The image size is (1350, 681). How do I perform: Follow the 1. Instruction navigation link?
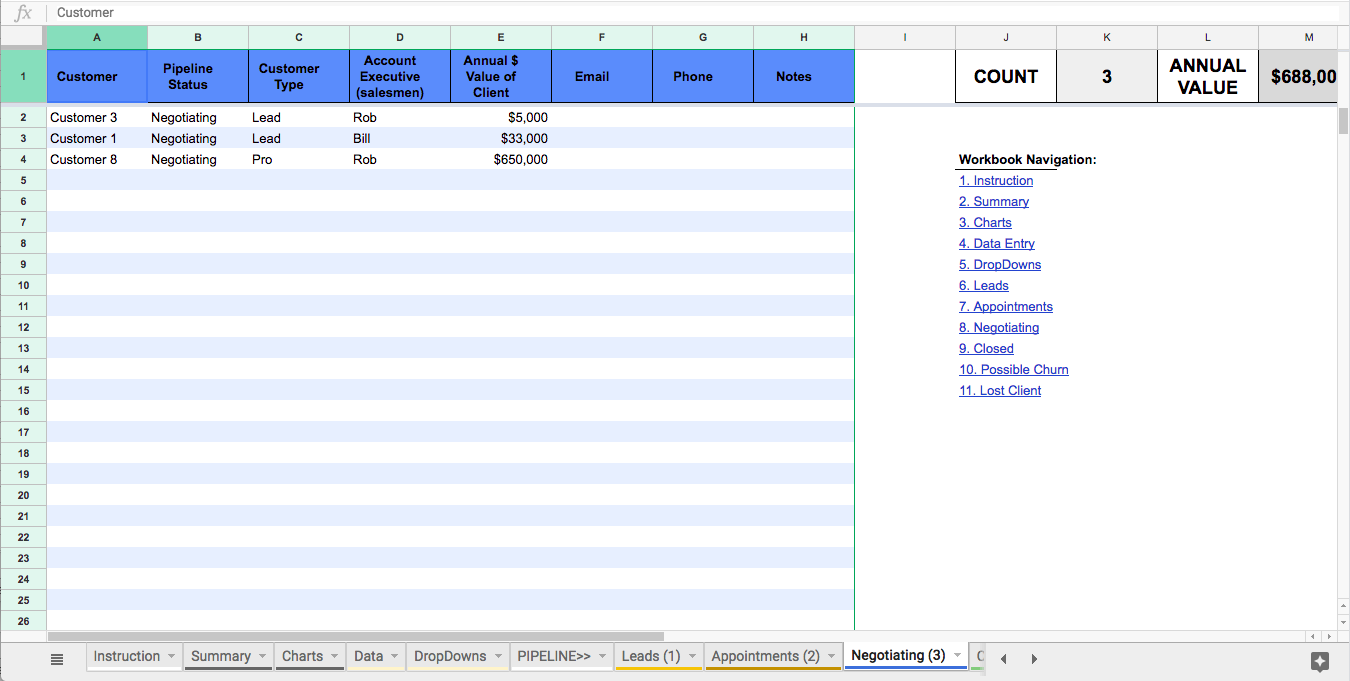point(996,181)
